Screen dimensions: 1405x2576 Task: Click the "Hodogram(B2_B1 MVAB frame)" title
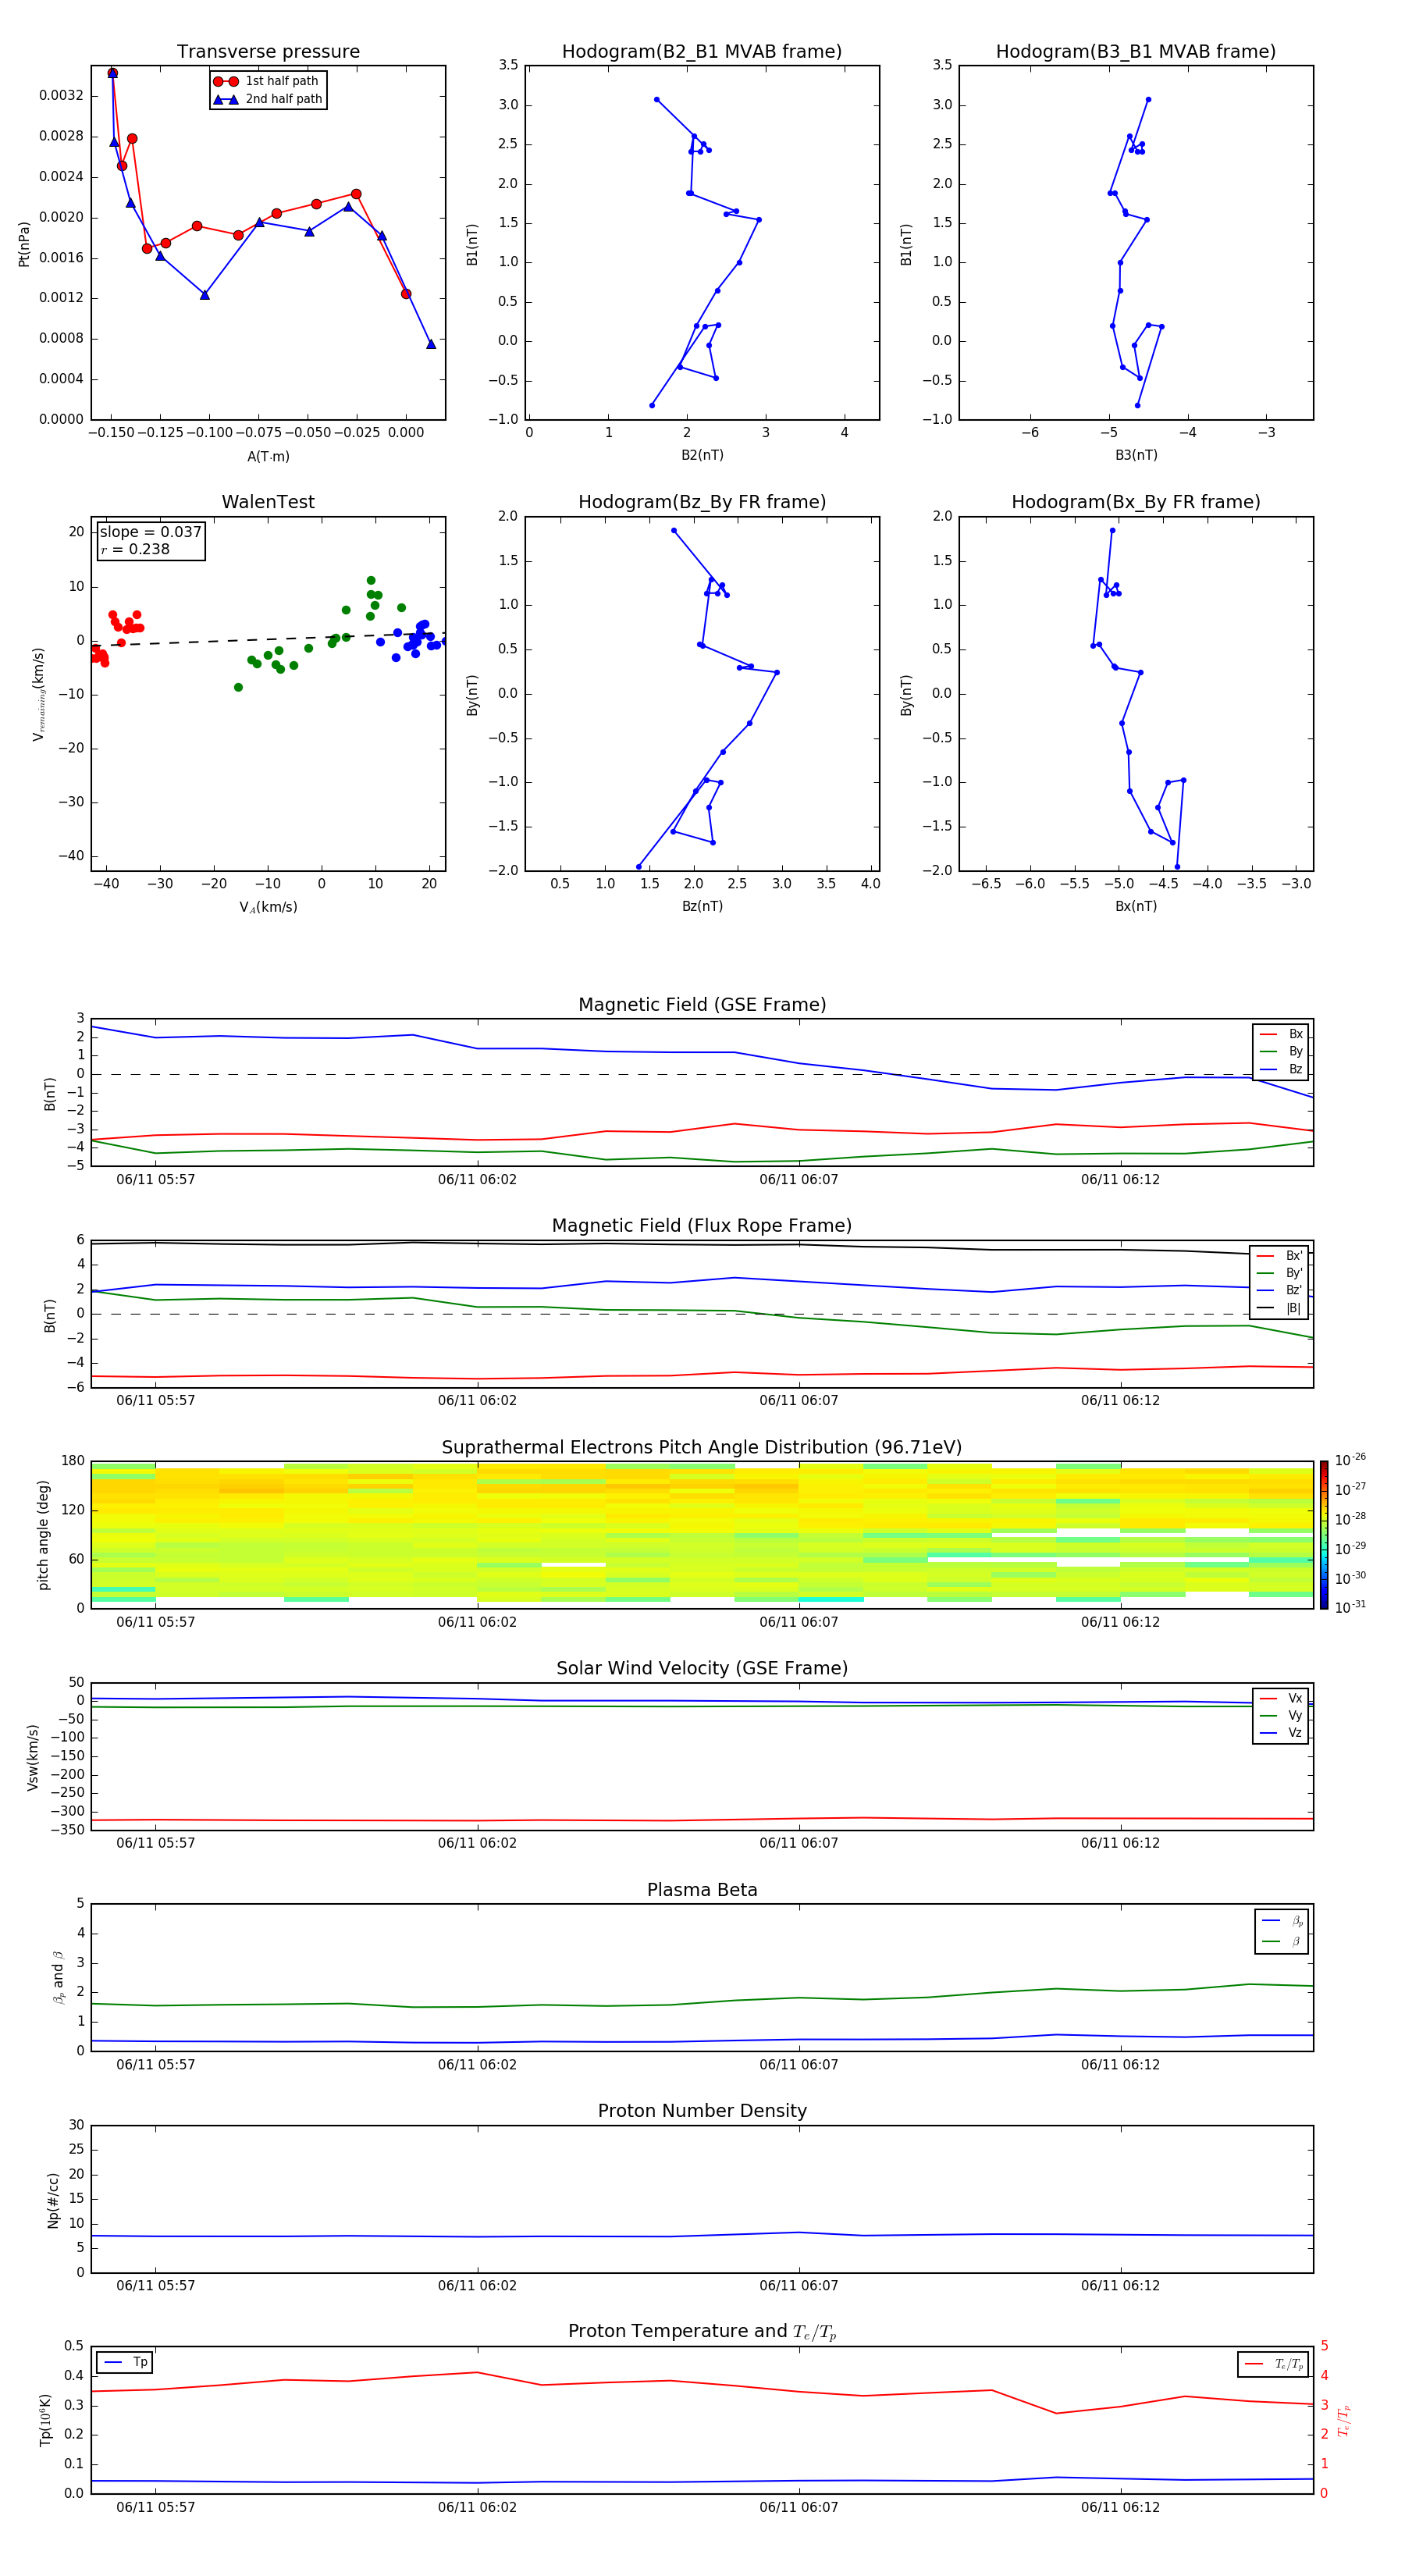[702, 52]
